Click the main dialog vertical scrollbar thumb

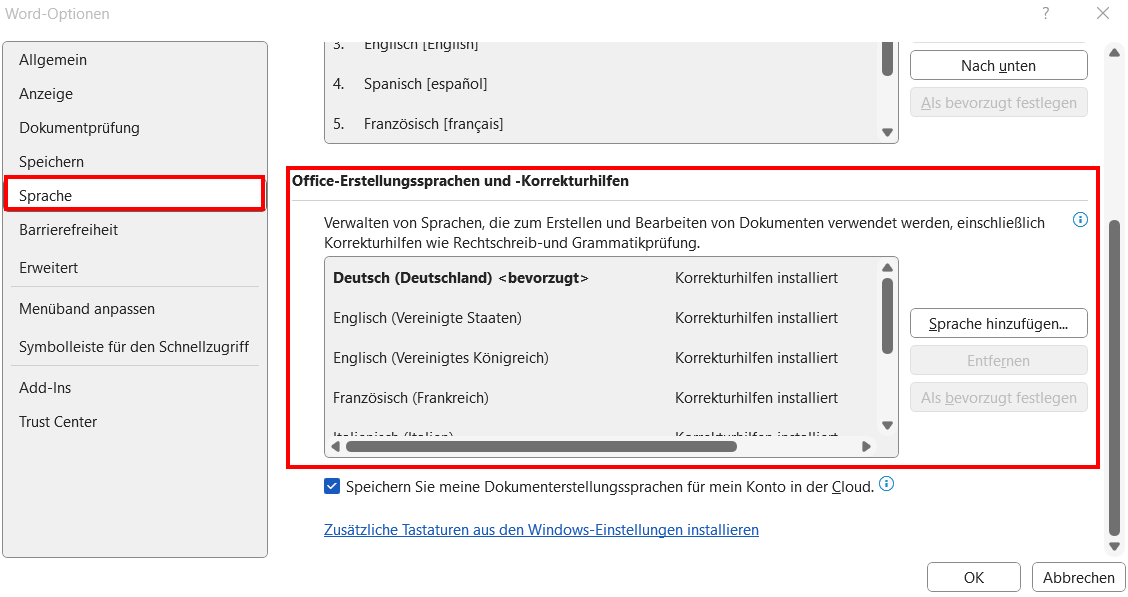[1114, 378]
